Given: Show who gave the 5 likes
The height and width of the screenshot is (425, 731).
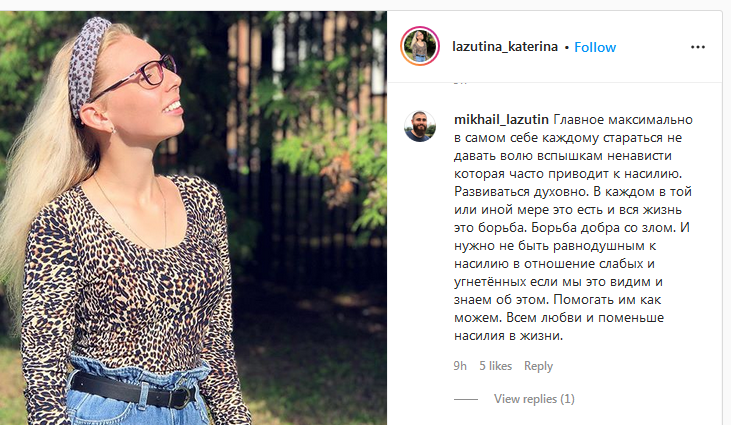Looking at the screenshot, I should 496,366.
